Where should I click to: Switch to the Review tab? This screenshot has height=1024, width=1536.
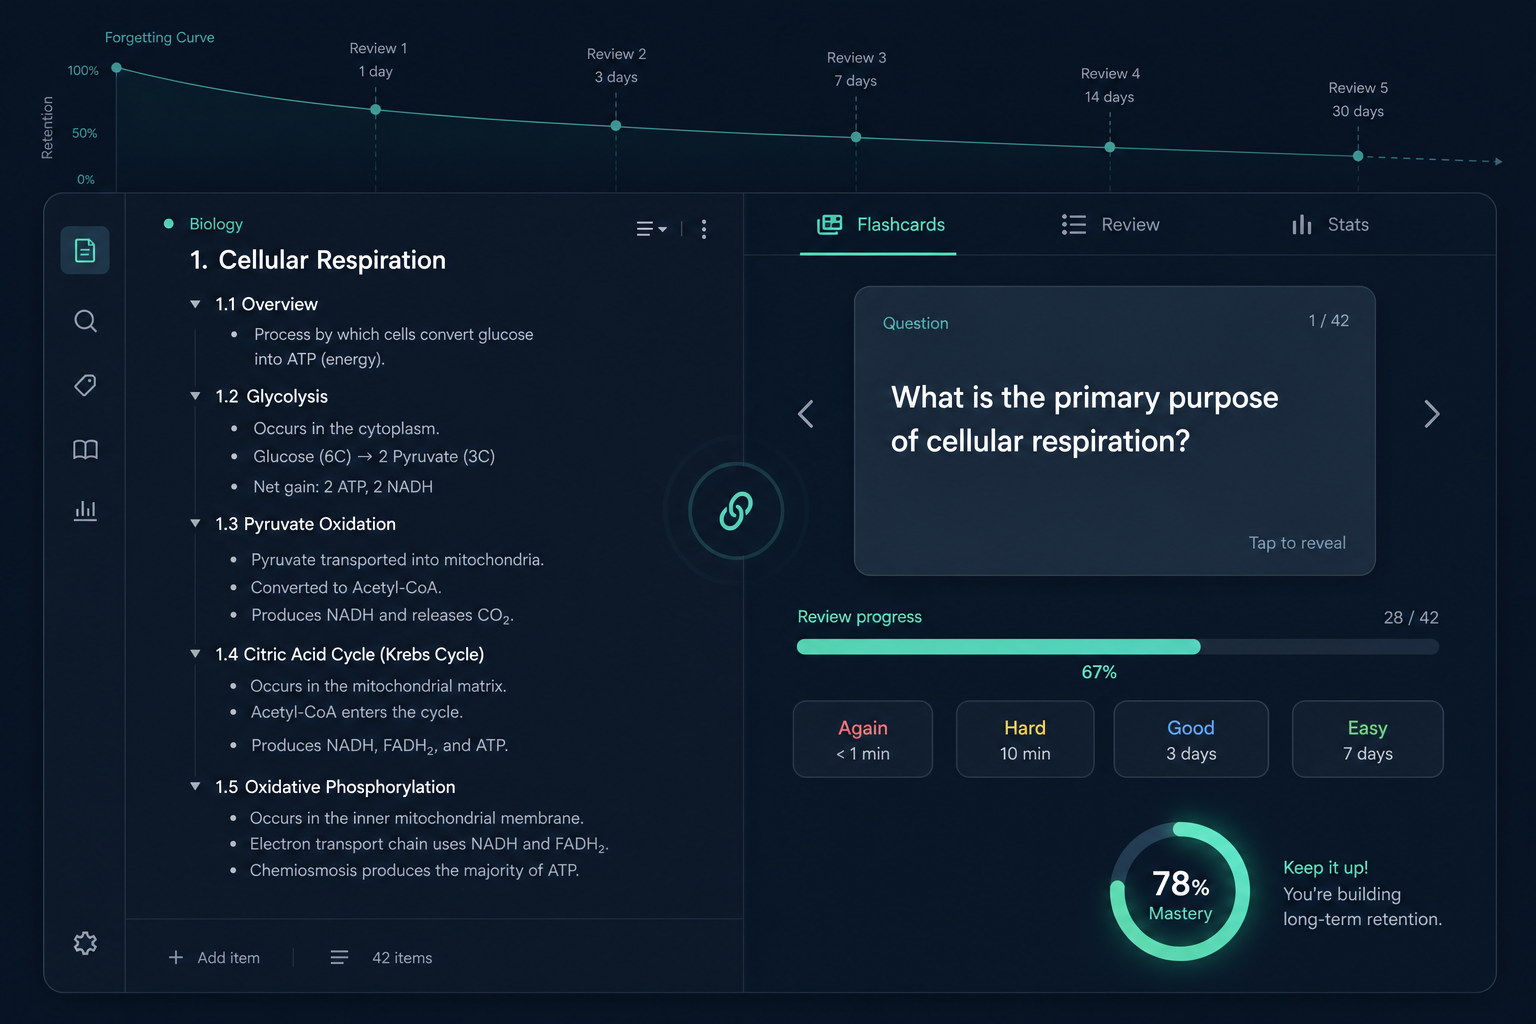[x=1110, y=225]
